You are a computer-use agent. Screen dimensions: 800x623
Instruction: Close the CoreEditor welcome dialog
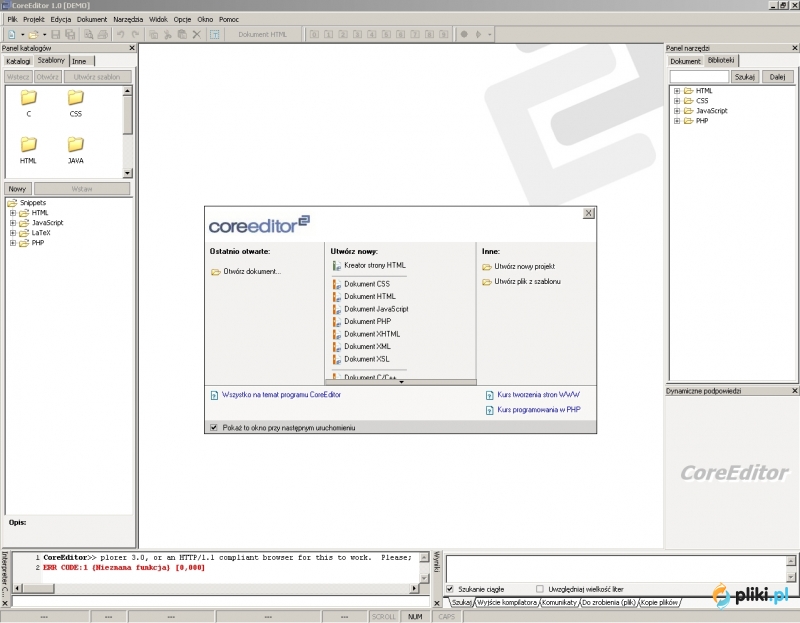[x=588, y=213]
